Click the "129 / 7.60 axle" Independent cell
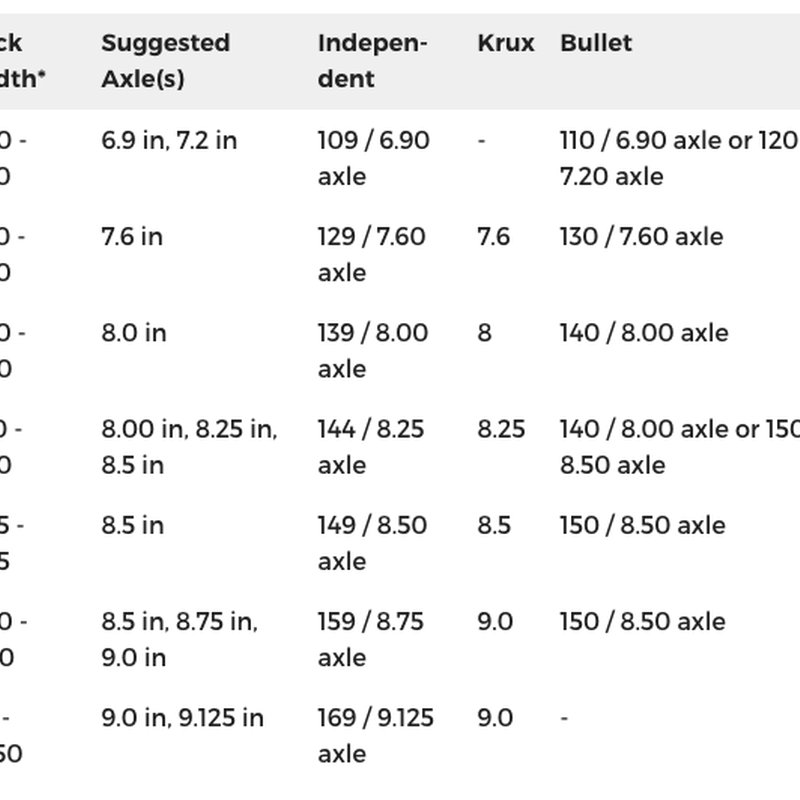This screenshot has height=800, width=800. click(x=371, y=254)
